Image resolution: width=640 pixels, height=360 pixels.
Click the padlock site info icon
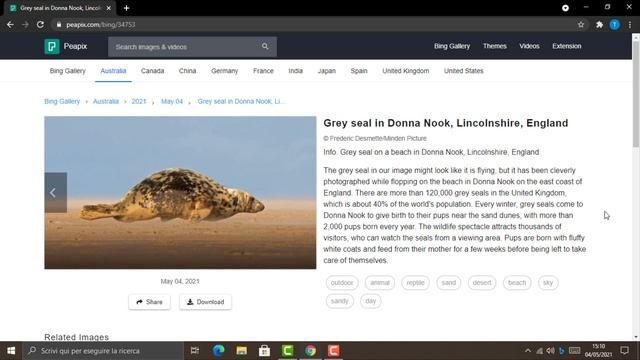tap(59, 24)
